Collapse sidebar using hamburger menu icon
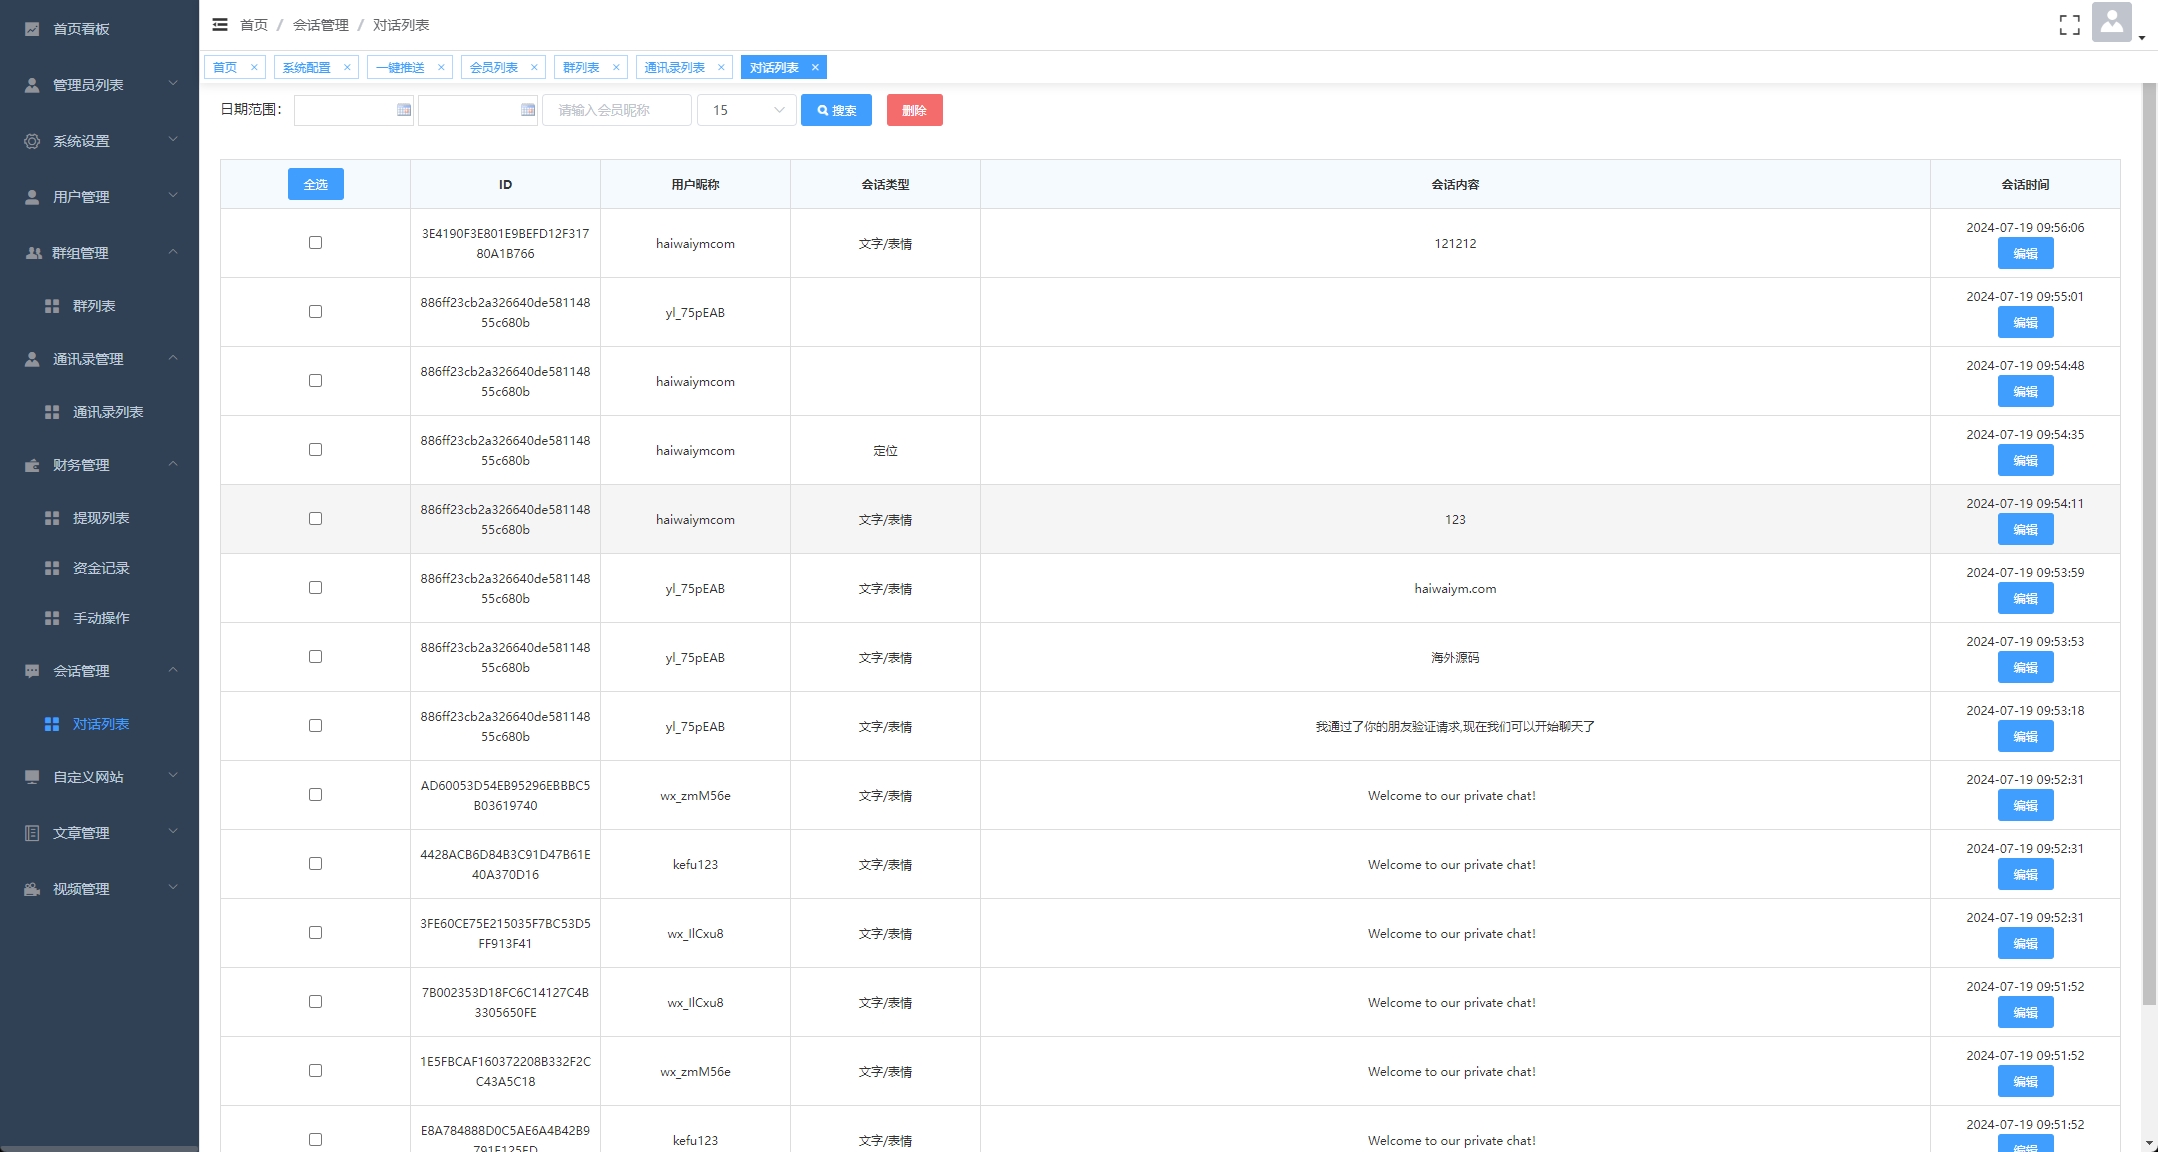2158x1152 pixels. tap(220, 25)
